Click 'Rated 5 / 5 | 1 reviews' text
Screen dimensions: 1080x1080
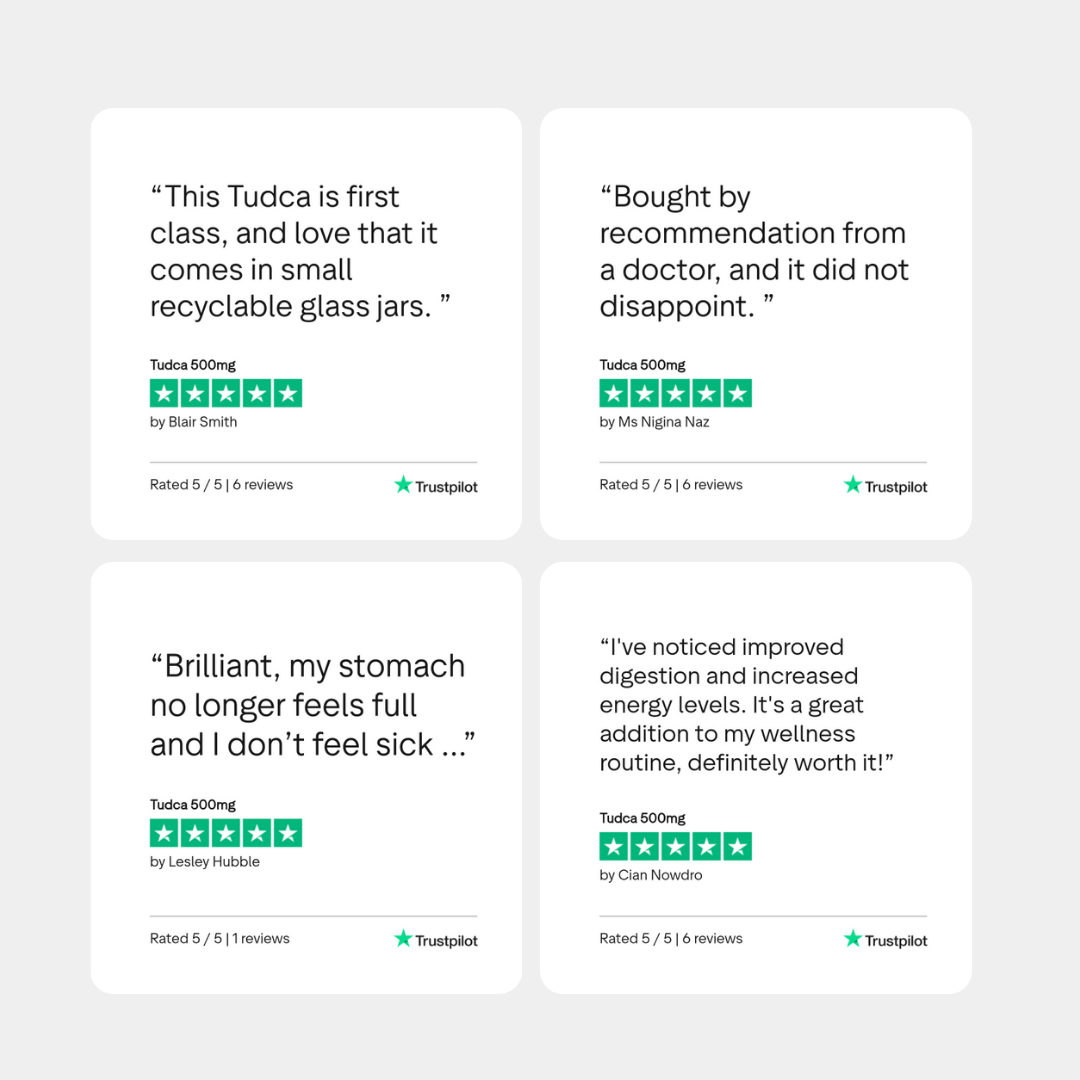pos(220,939)
